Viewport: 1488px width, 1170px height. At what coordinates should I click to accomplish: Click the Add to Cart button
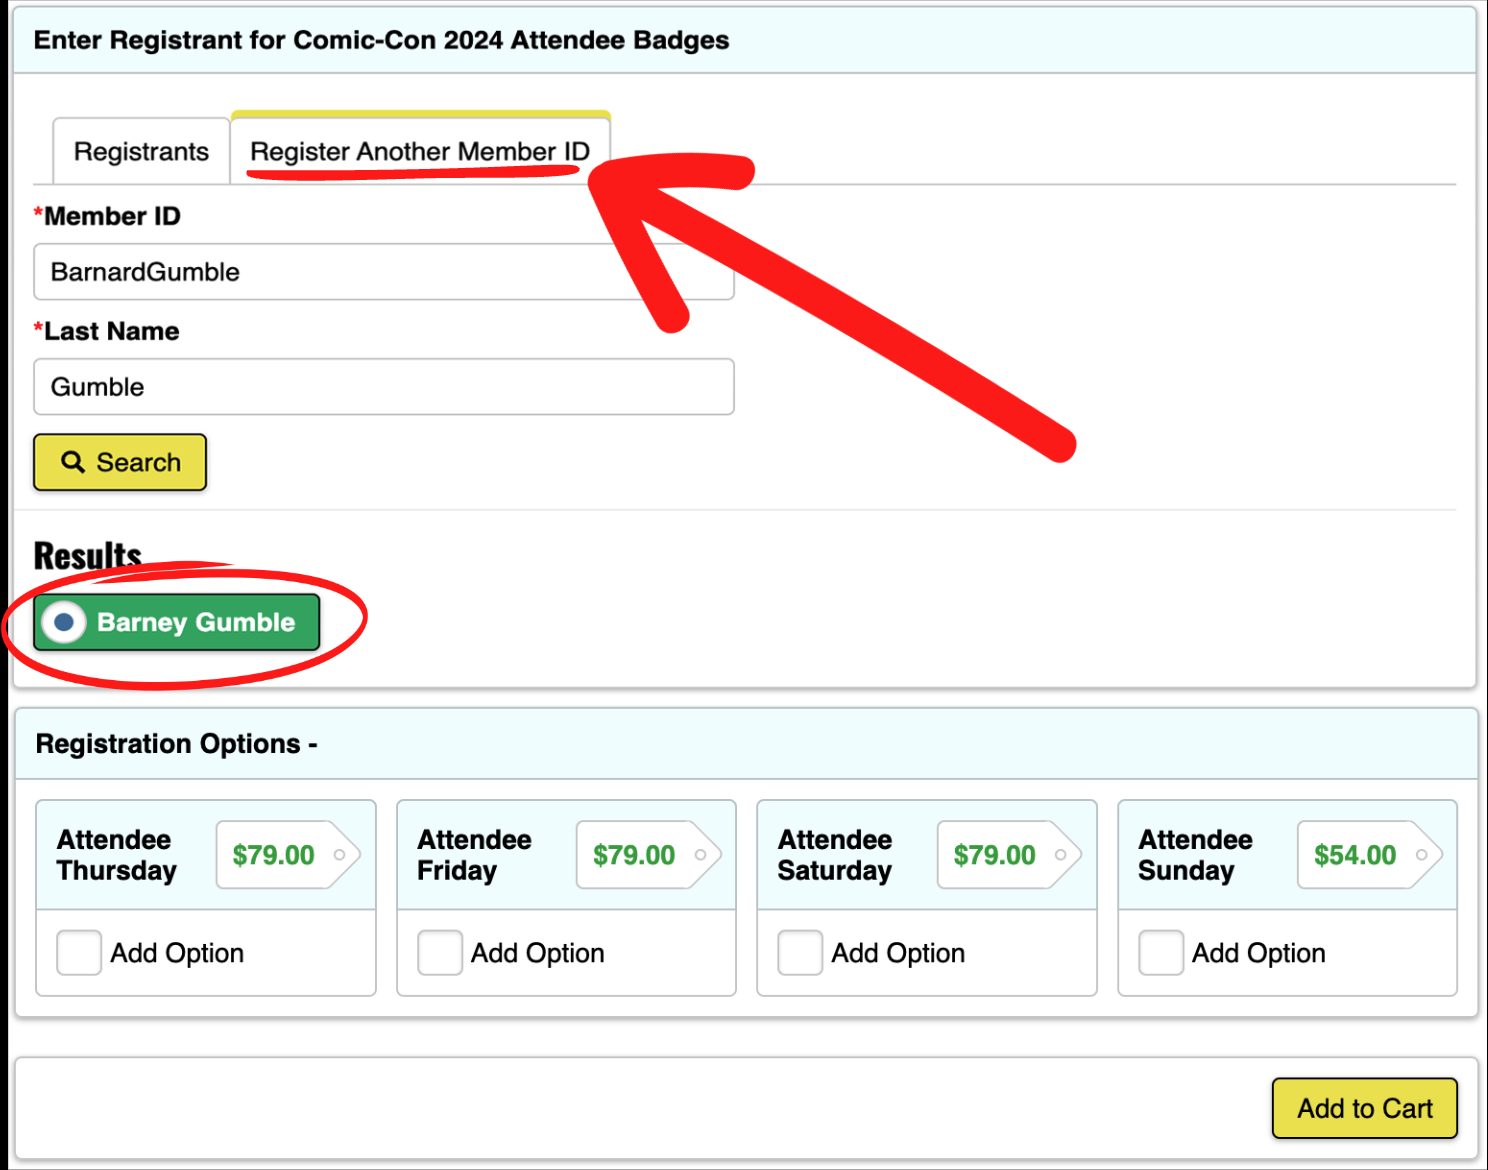1364,1108
